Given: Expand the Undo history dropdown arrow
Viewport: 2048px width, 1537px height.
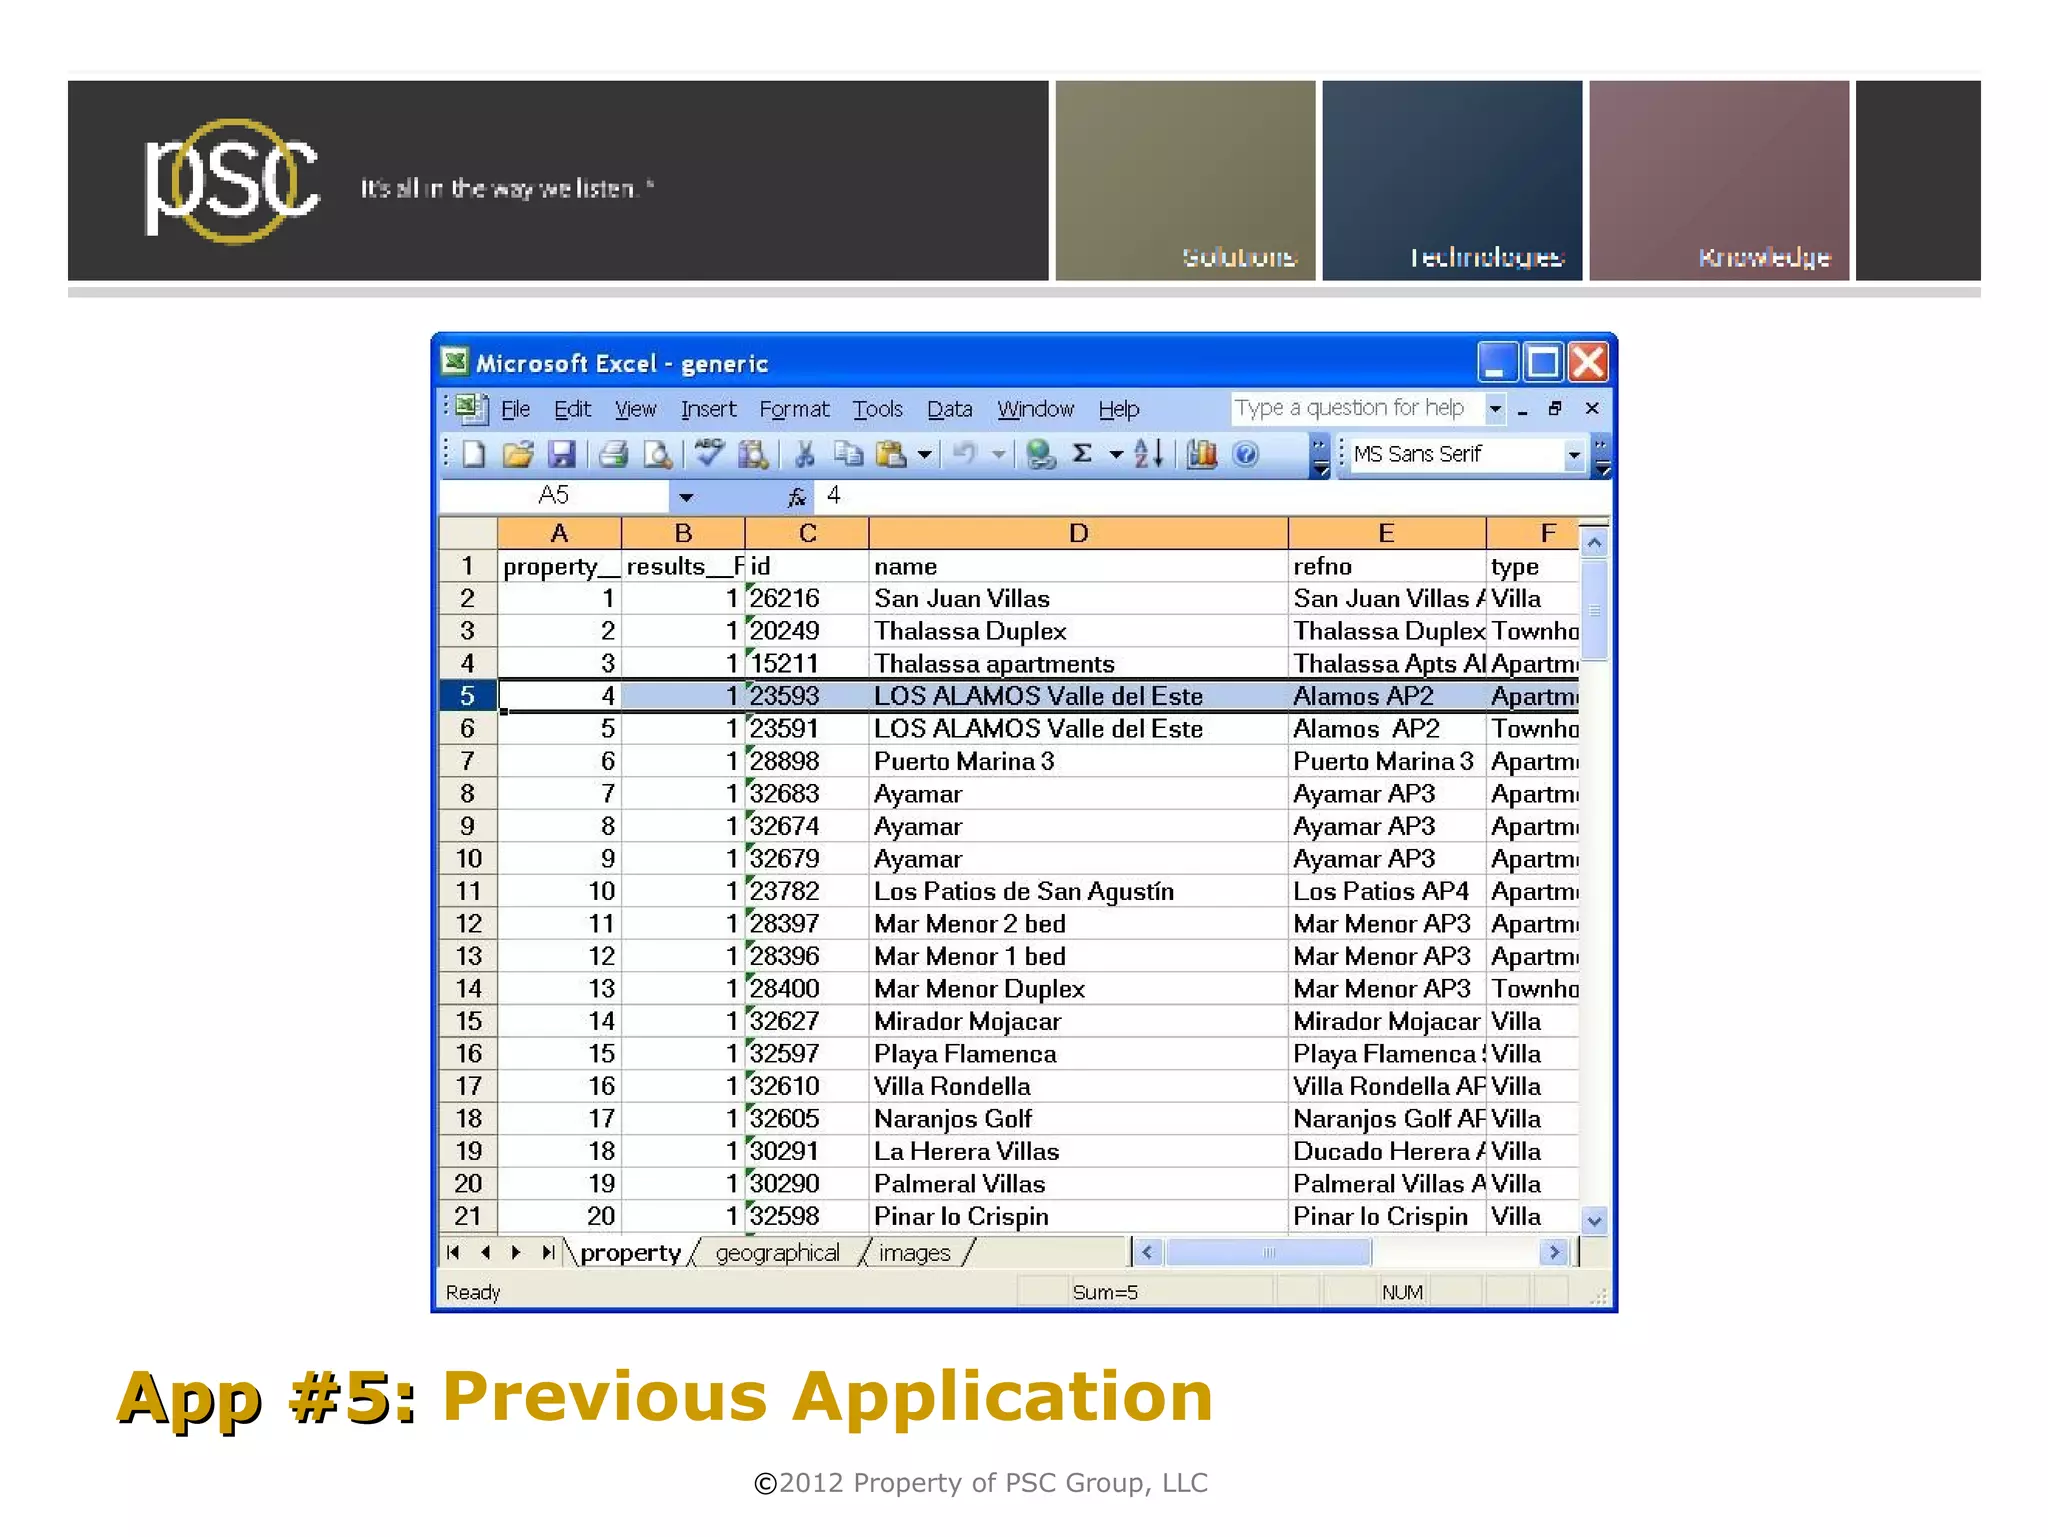Looking at the screenshot, I should coord(998,455).
